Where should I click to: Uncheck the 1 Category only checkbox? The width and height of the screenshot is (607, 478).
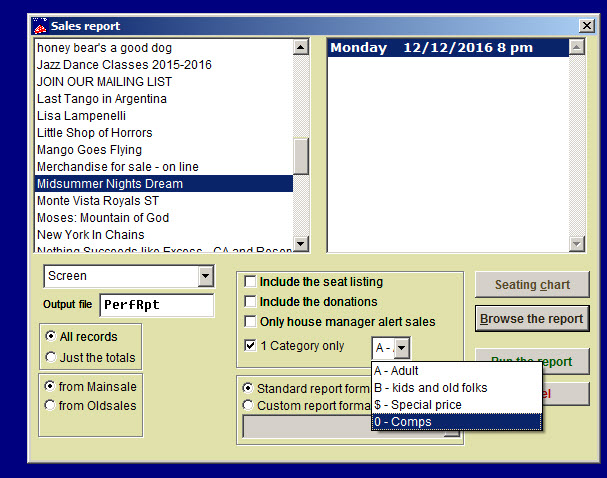click(x=251, y=346)
